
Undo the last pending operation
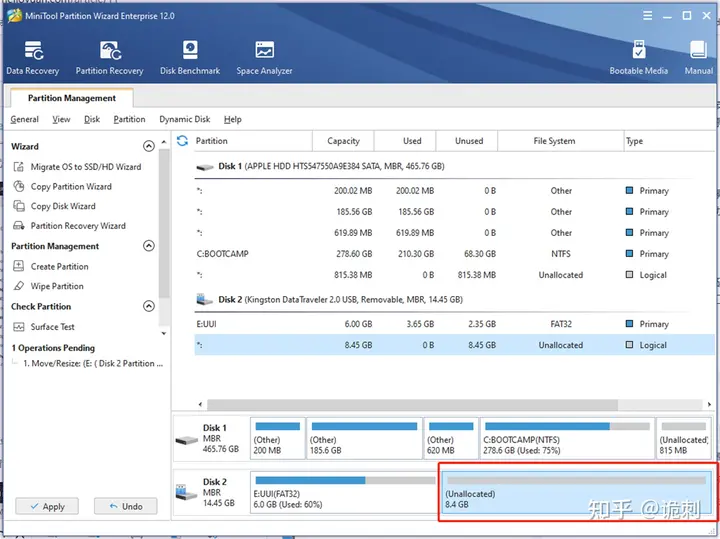125,506
